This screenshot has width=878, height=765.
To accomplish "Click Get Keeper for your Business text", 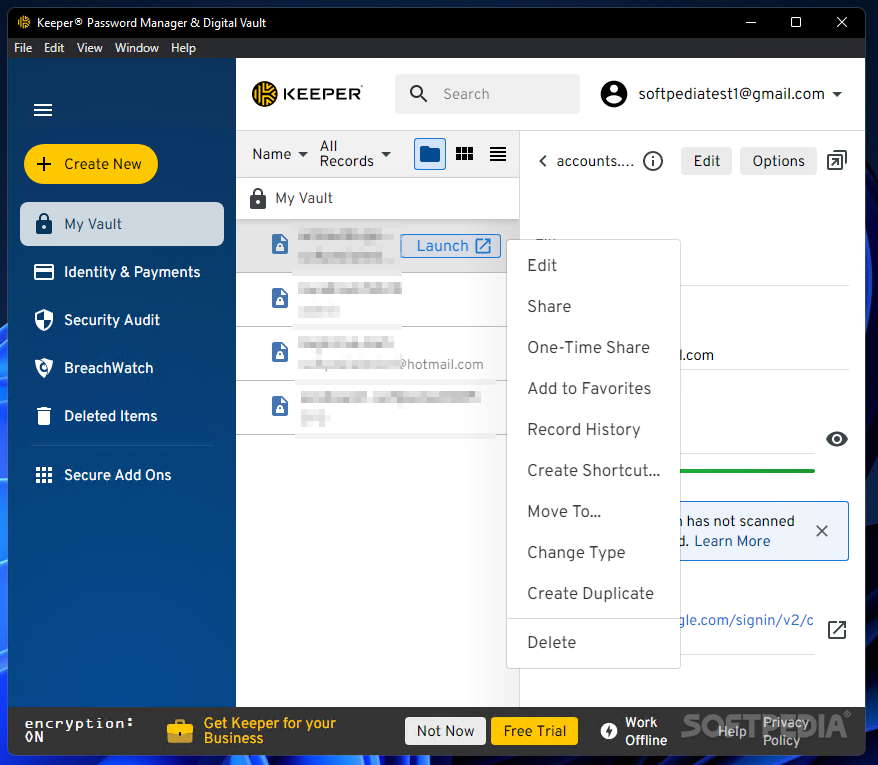I will tap(269, 731).
